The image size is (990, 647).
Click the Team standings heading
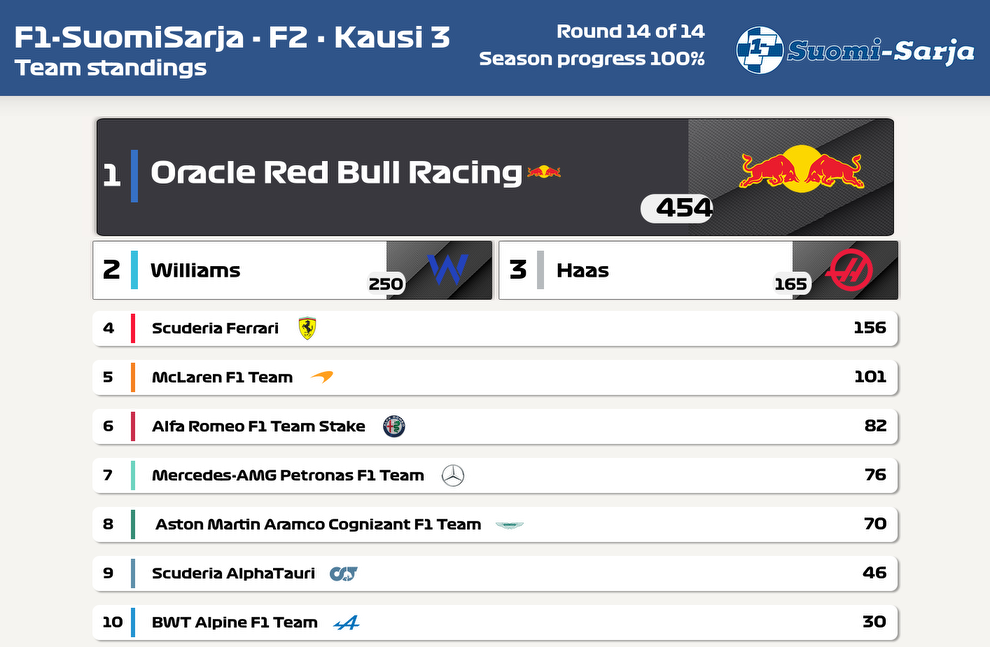pos(110,68)
